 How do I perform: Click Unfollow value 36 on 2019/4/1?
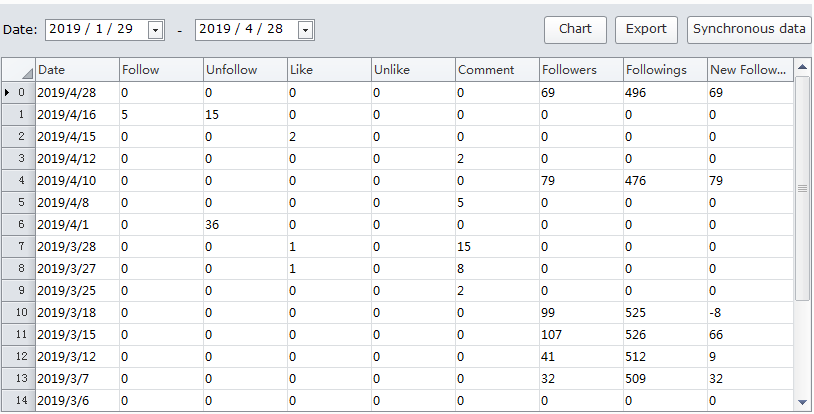point(246,224)
